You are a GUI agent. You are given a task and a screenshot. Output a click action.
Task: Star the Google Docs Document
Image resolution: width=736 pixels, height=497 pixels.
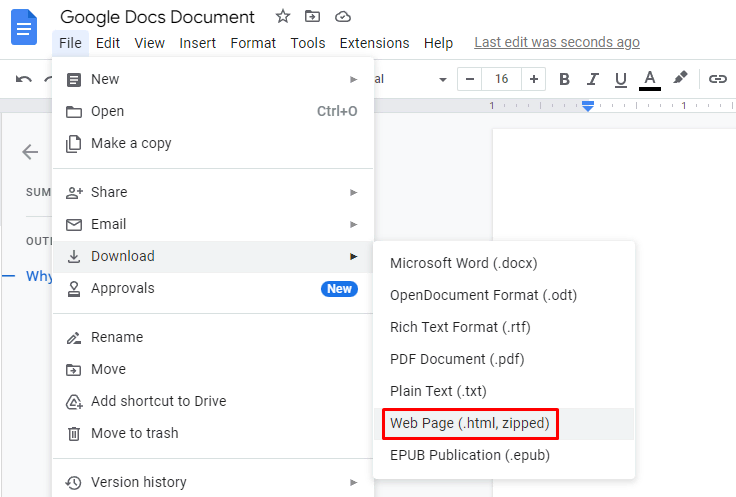click(283, 17)
